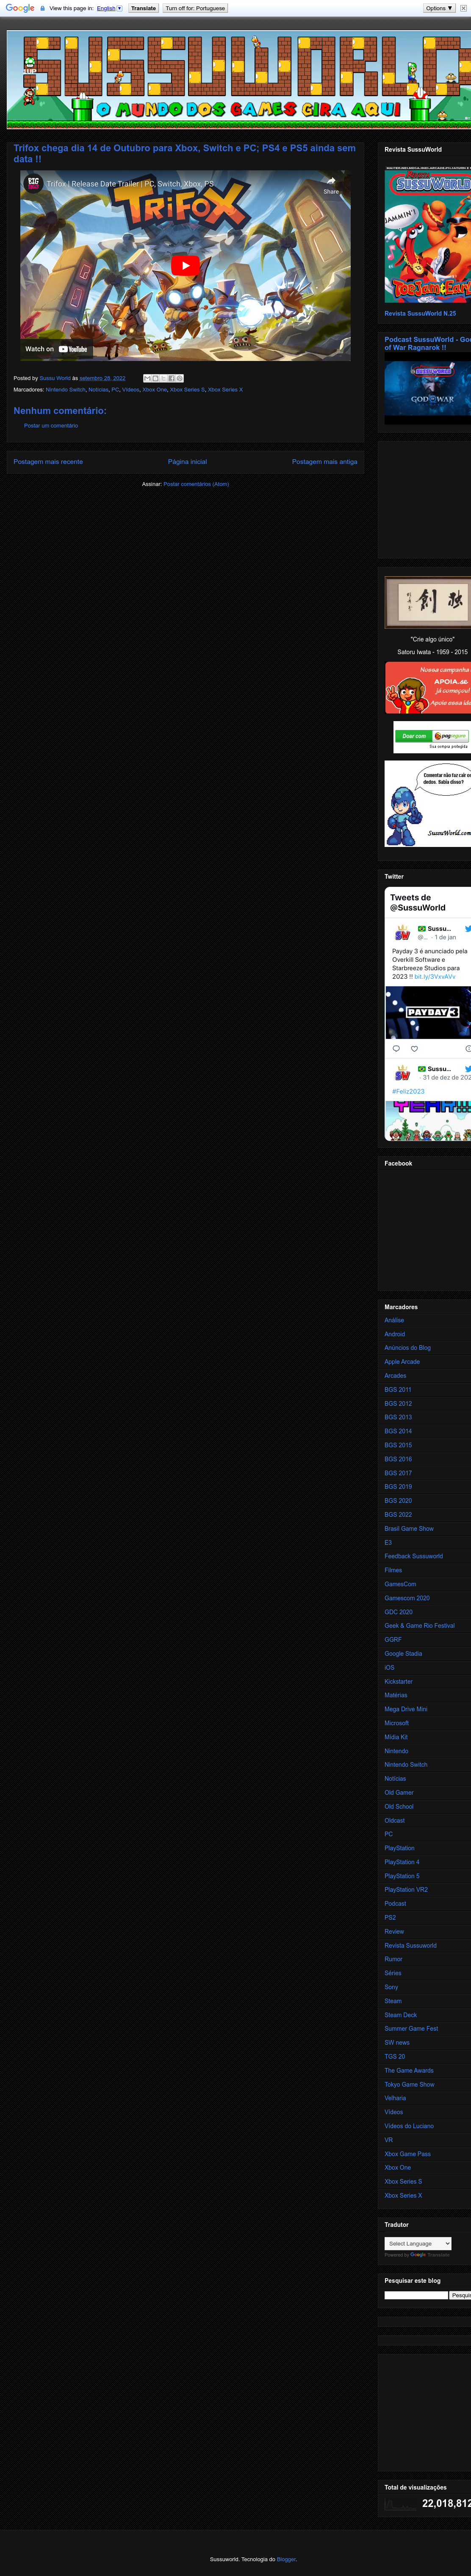Click the blog search input field
This screenshot has height=2576, width=471.
coord(416,2295)
